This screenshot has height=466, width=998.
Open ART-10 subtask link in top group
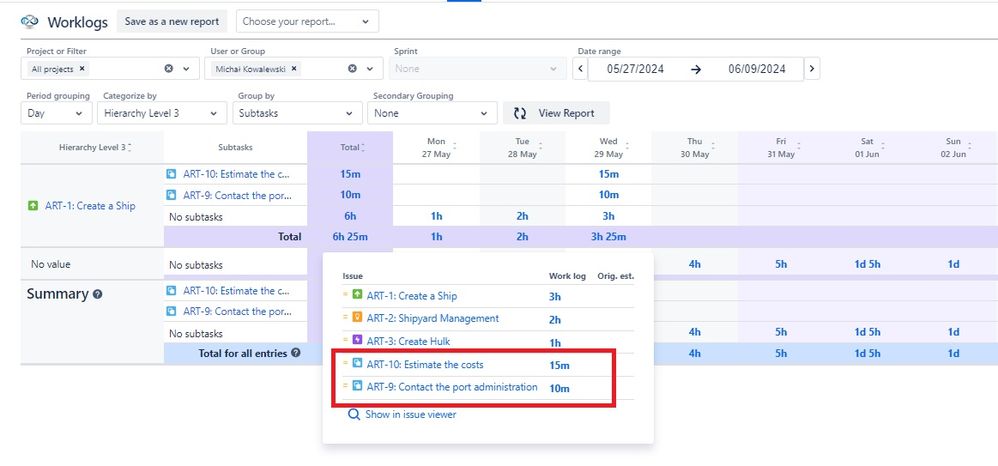[237, 174]
